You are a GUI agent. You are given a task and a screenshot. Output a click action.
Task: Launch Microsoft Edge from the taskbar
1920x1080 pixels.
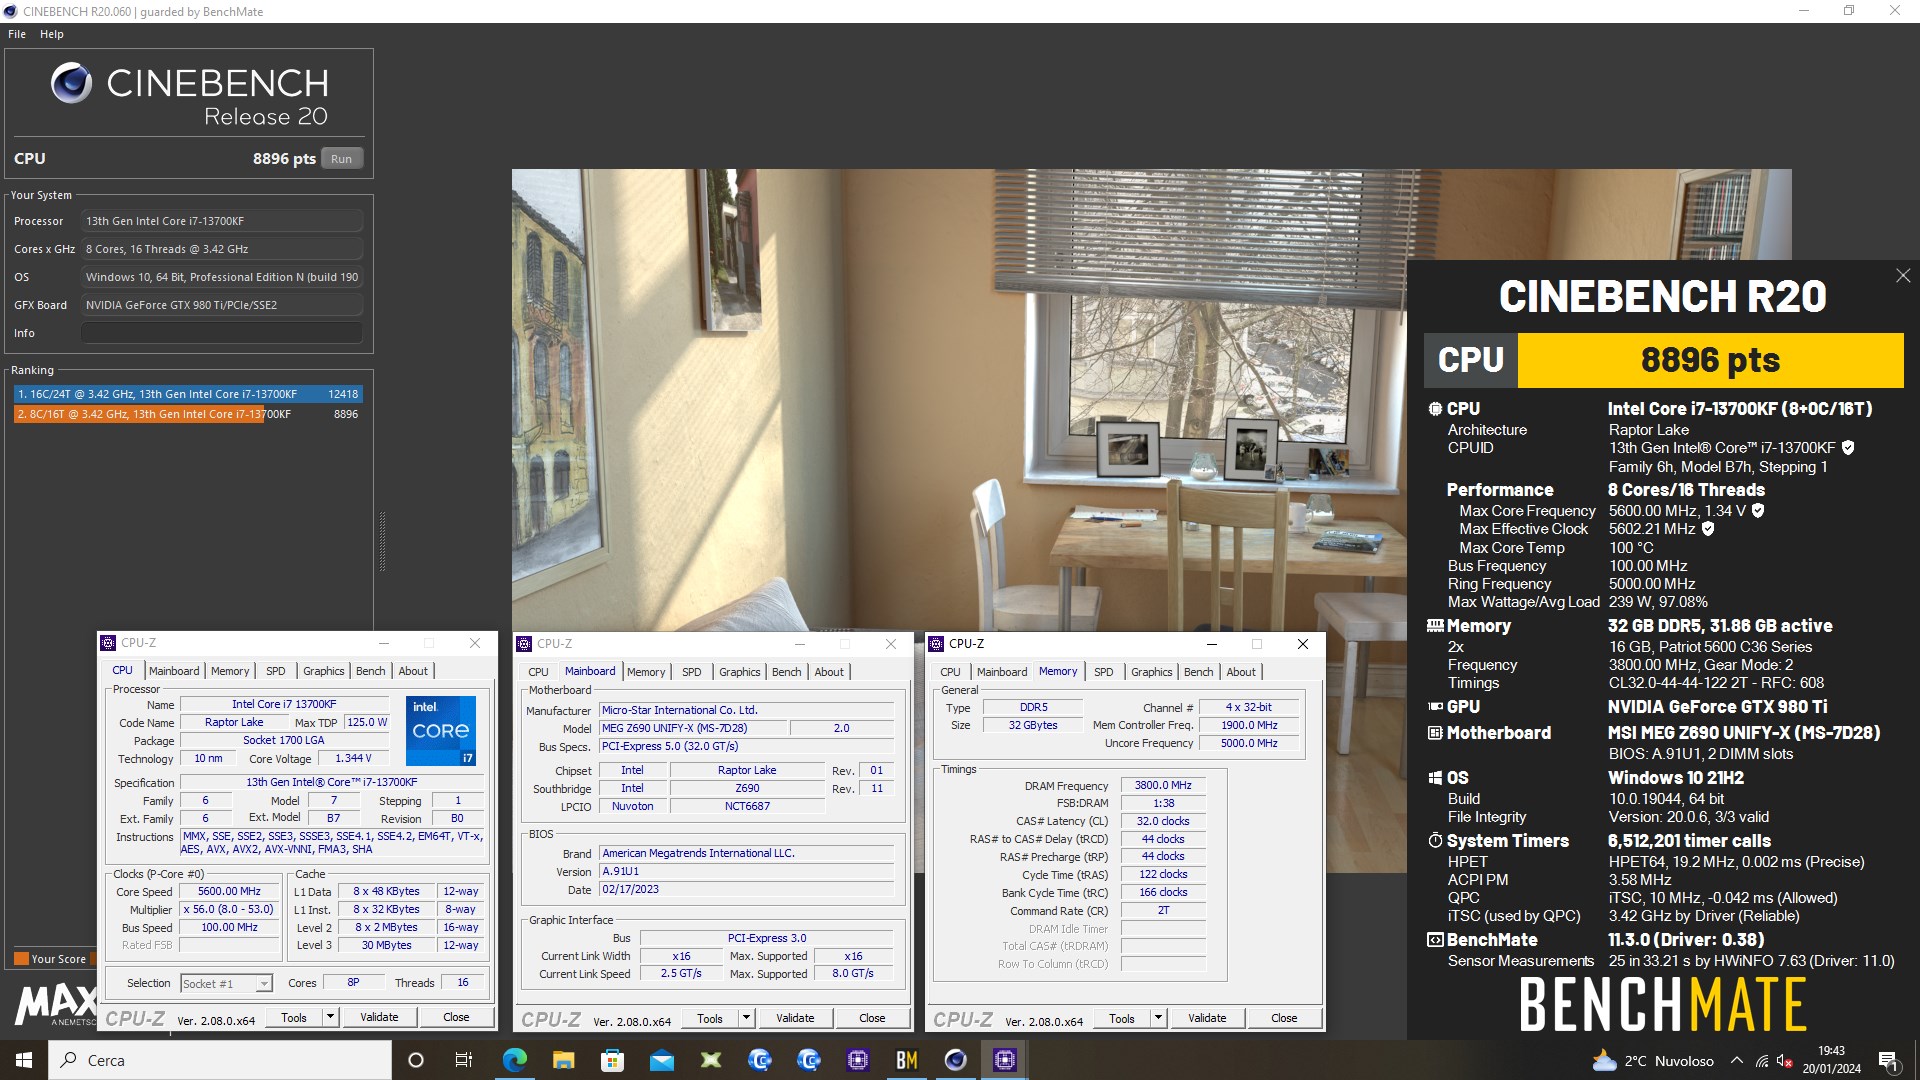pyautogui.click(x=514, y=1060)
